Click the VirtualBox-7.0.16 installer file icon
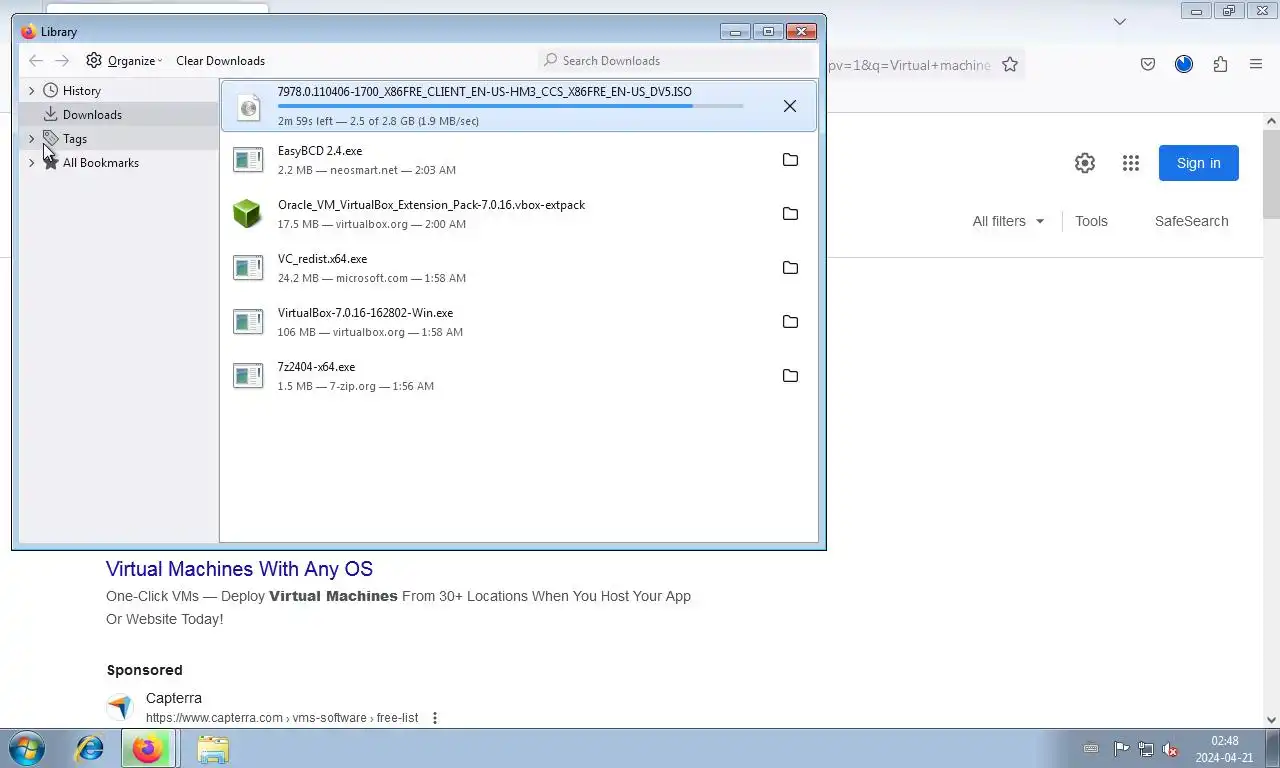This screenshot has width=1280, height=768. pos(248,322)
